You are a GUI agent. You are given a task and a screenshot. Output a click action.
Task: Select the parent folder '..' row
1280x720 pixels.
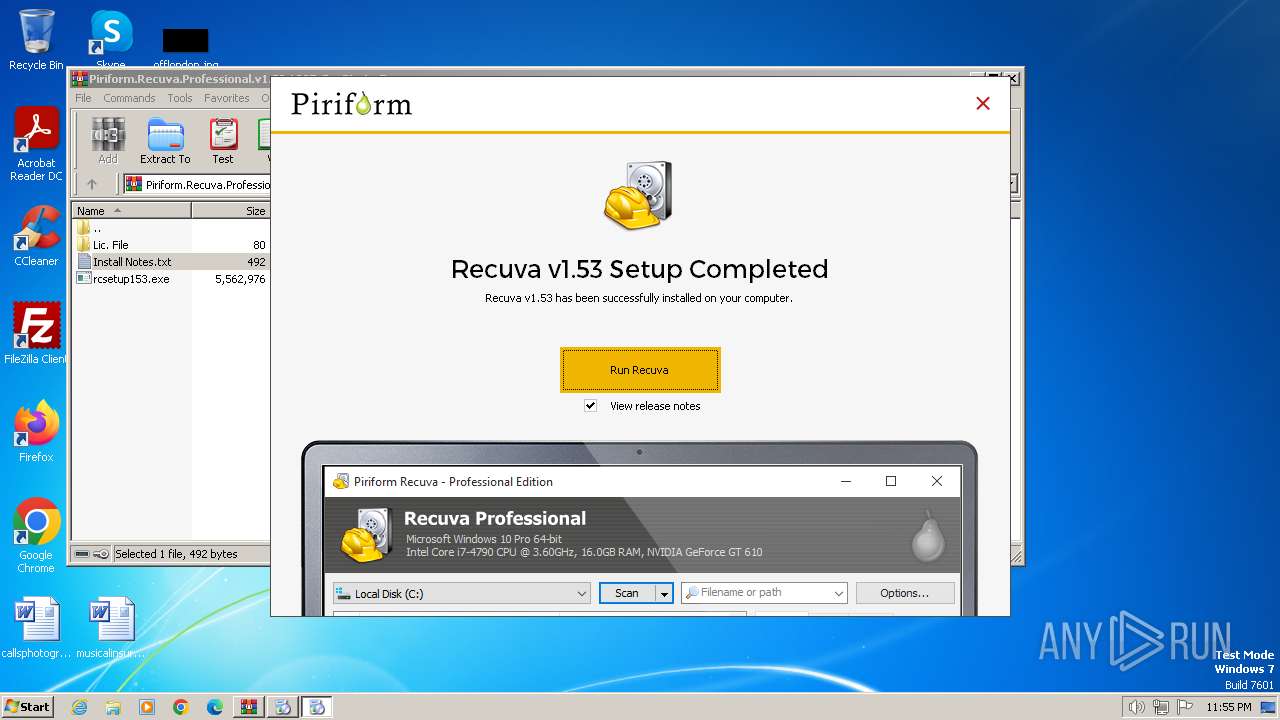click(171, 228)
